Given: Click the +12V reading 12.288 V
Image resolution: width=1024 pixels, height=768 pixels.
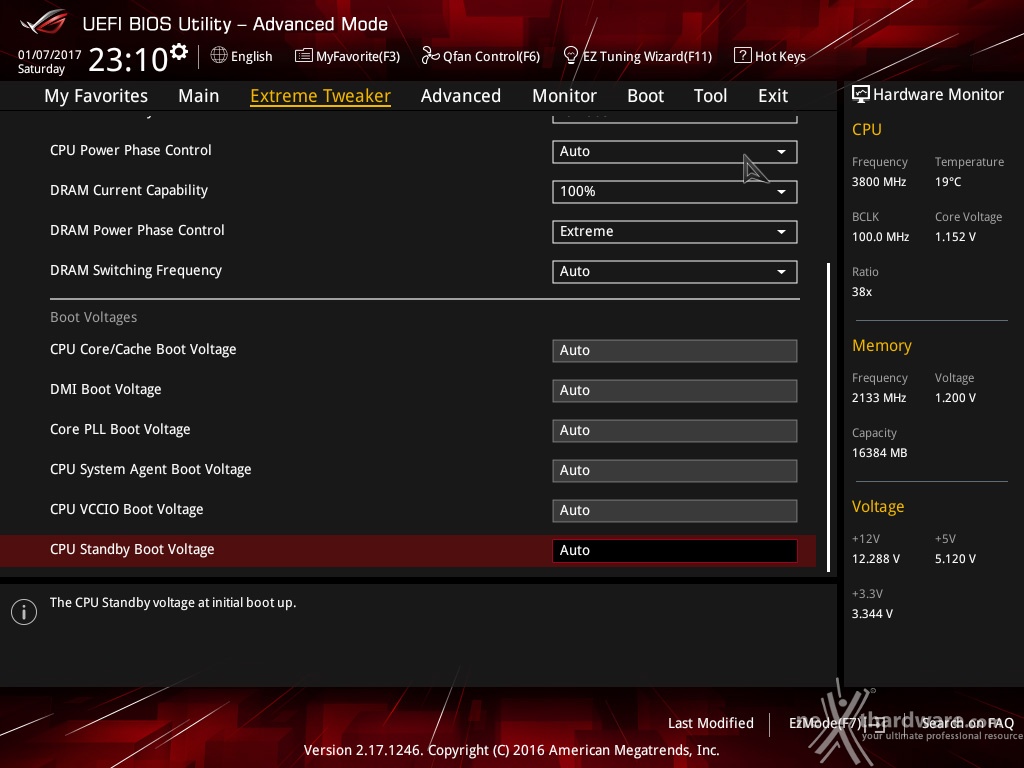Looking at the screenshot, I should [876, 559].
